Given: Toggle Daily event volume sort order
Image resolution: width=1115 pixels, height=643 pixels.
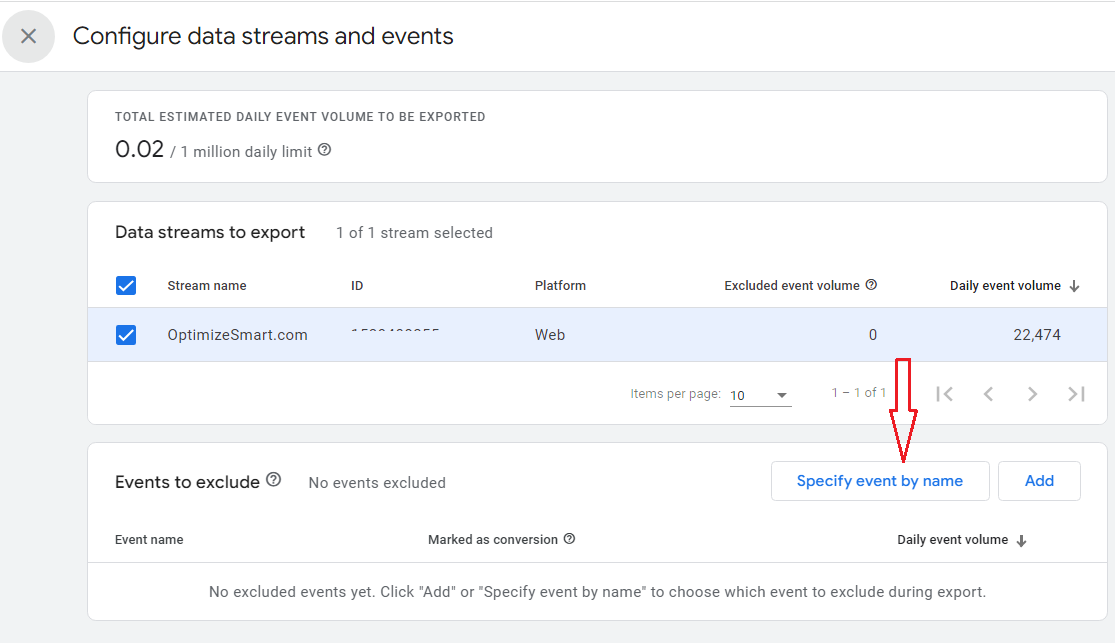Looking at the screenshot, I should 1075,285.
